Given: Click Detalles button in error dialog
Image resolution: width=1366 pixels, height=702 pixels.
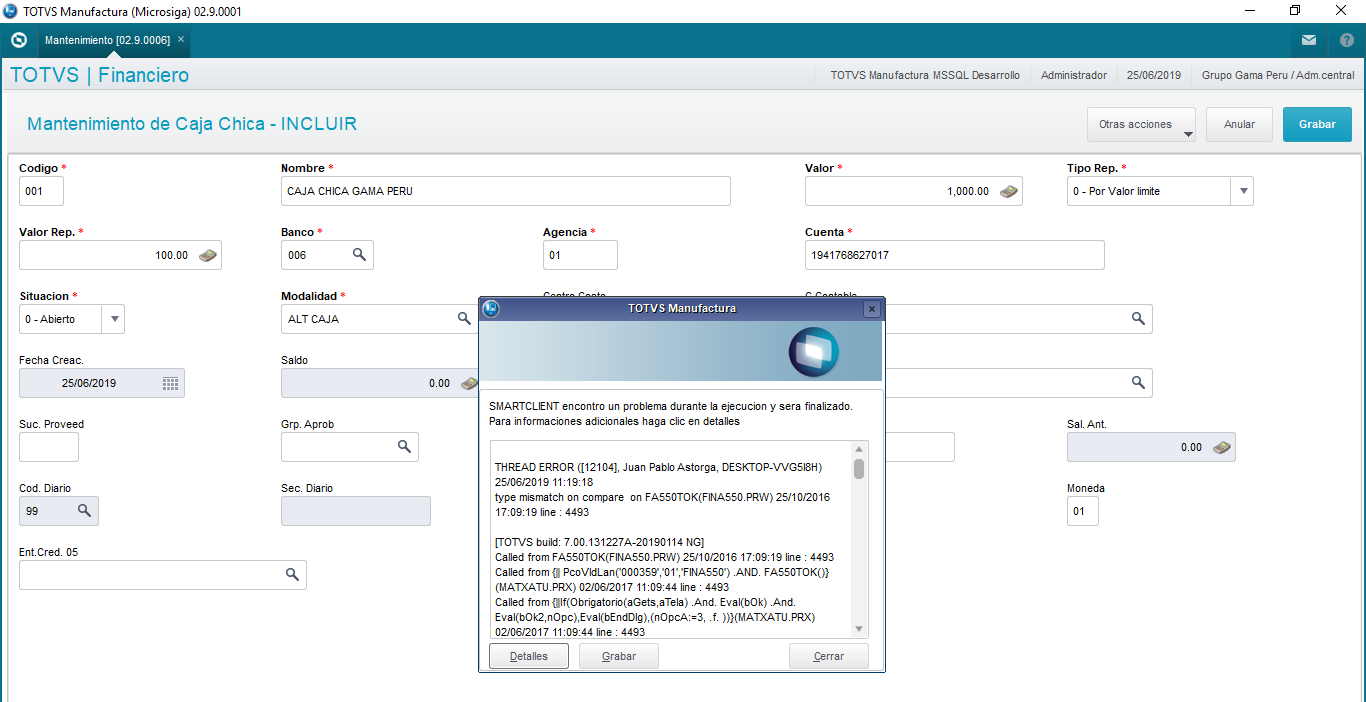Looking at the screenshot, I should 529,657.
